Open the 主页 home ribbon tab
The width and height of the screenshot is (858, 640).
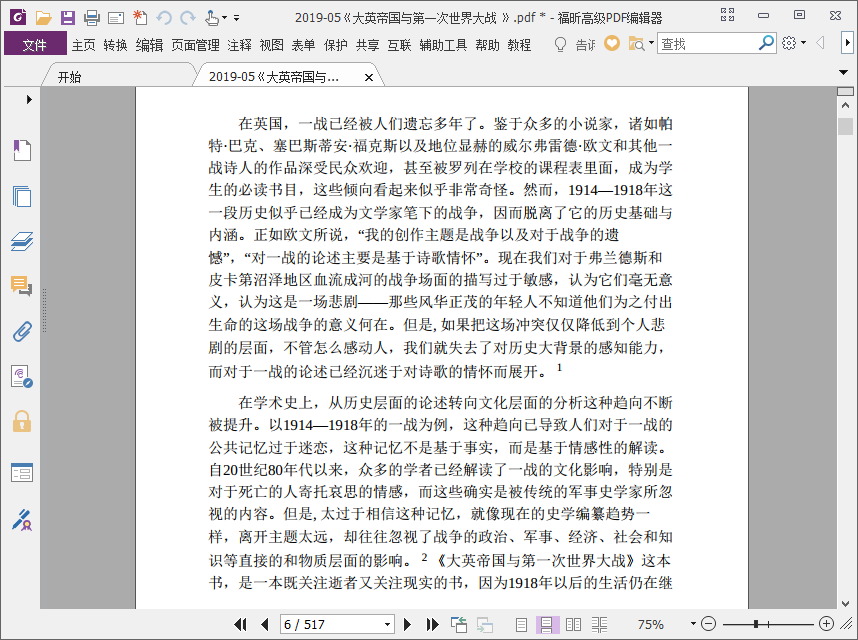point(84,45)
